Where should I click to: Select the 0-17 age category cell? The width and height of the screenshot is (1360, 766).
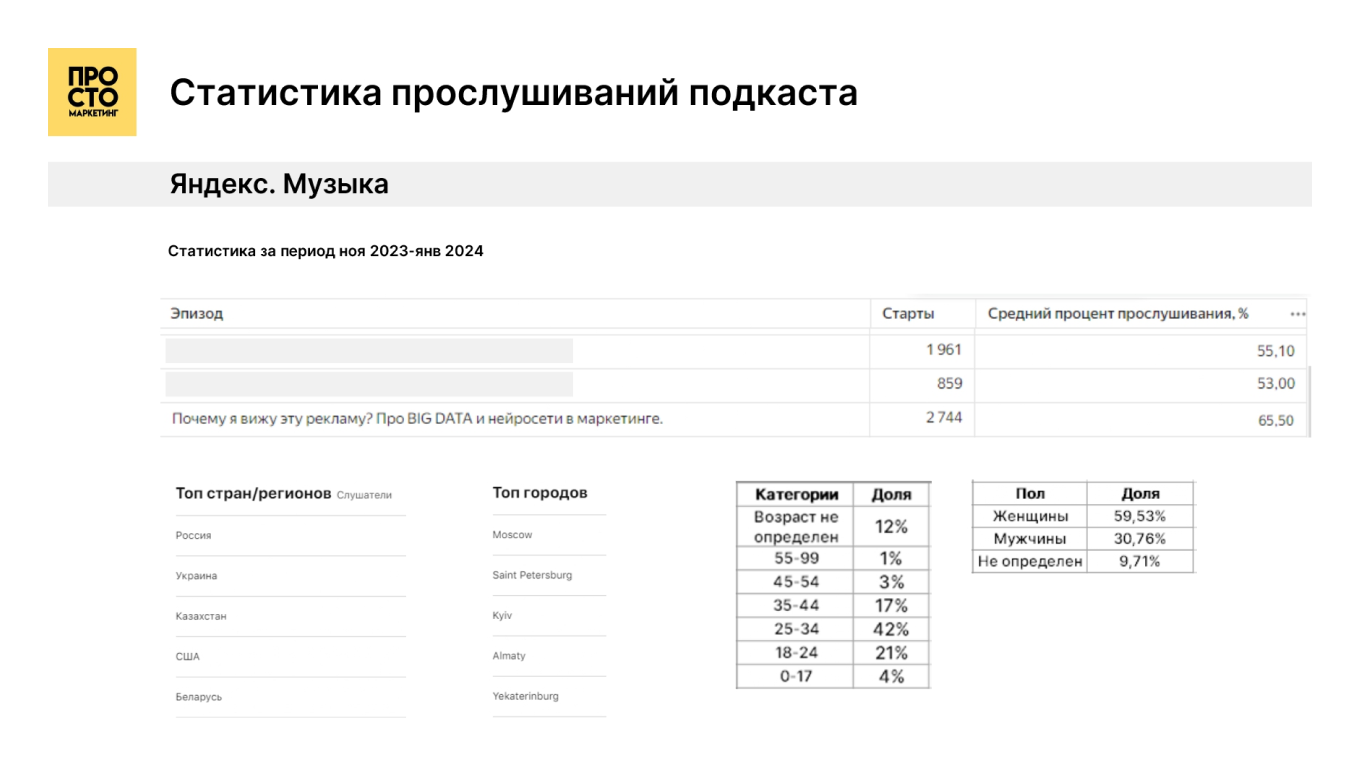796,677
